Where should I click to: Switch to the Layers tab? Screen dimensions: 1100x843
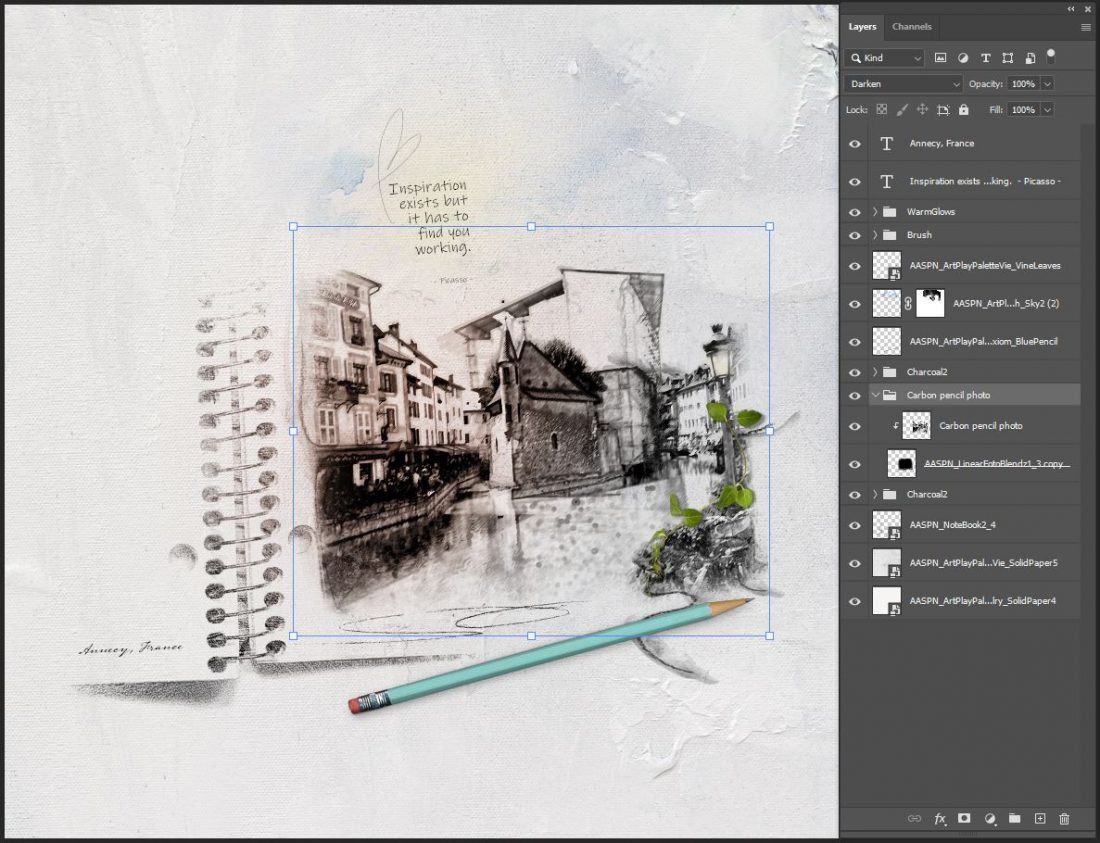tap(862, 27)
